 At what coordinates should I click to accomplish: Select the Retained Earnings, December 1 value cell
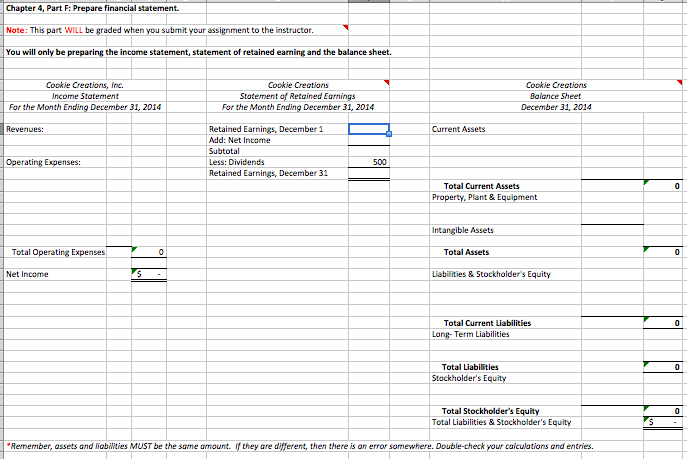pos(369,129)
